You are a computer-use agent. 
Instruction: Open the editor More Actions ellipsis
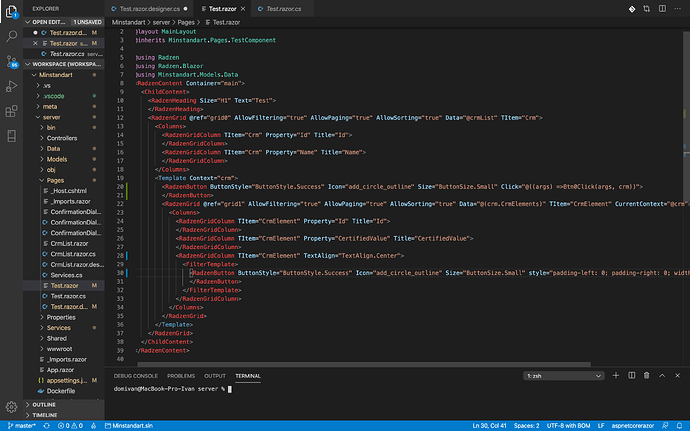click(x=678, y=8)
